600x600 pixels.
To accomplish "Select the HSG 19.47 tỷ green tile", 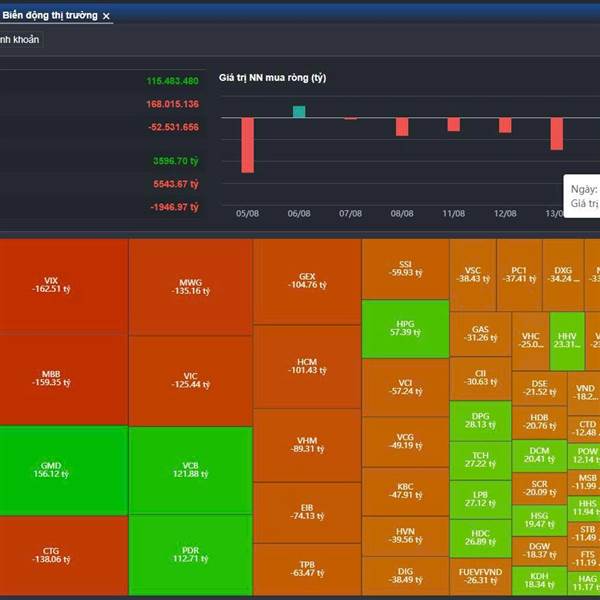I will 539,520.
